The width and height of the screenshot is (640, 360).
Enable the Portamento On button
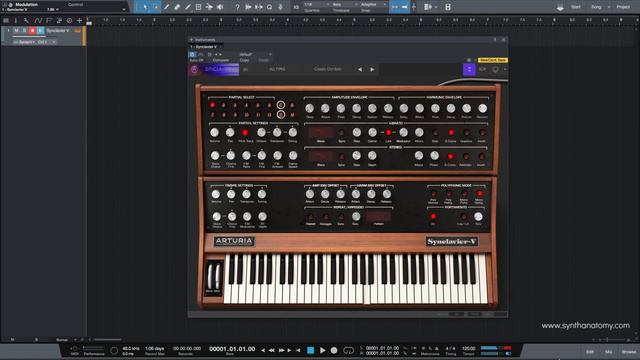(433, 217)
